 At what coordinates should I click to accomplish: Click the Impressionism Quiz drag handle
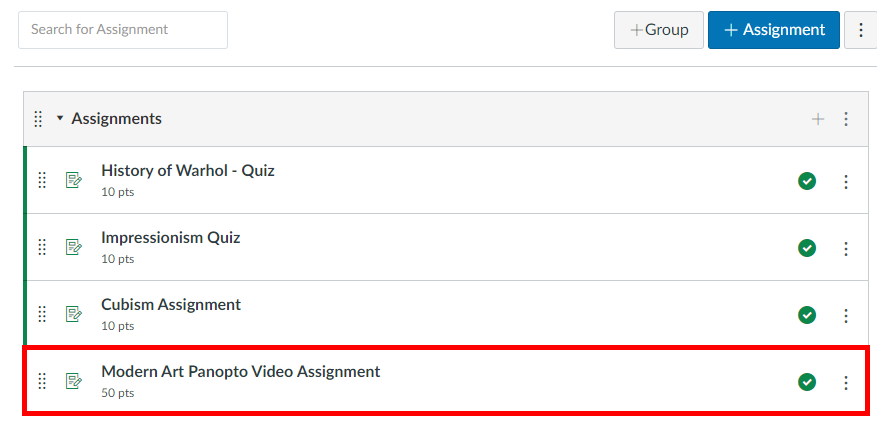pyautogui.click(x=42, y=247)
